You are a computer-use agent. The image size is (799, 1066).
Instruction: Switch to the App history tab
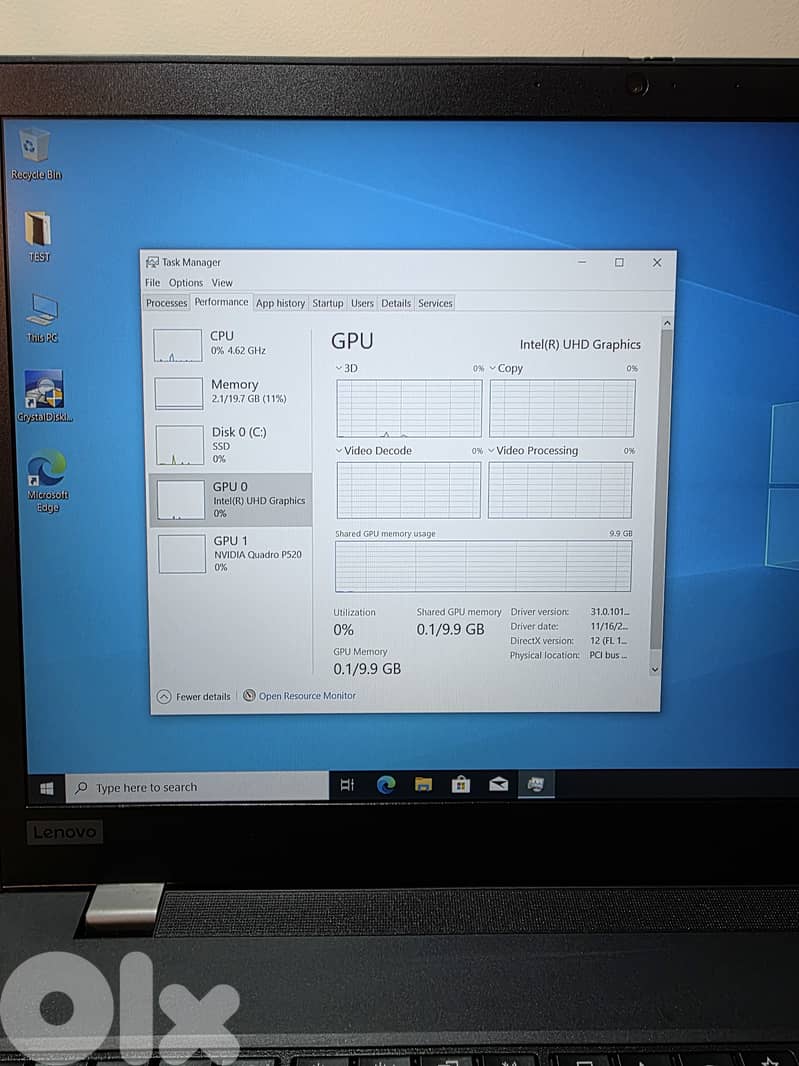pos(280,303)
